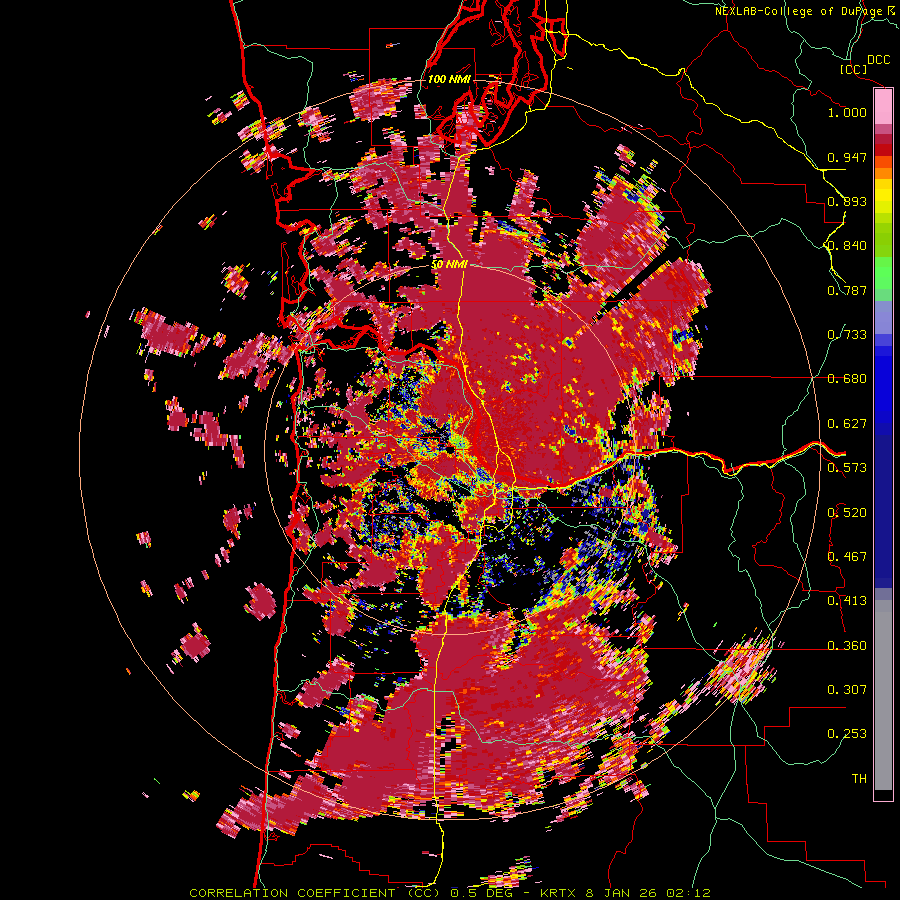
Task: Pick the 0.840 scale value
Action: click(847, 246)
